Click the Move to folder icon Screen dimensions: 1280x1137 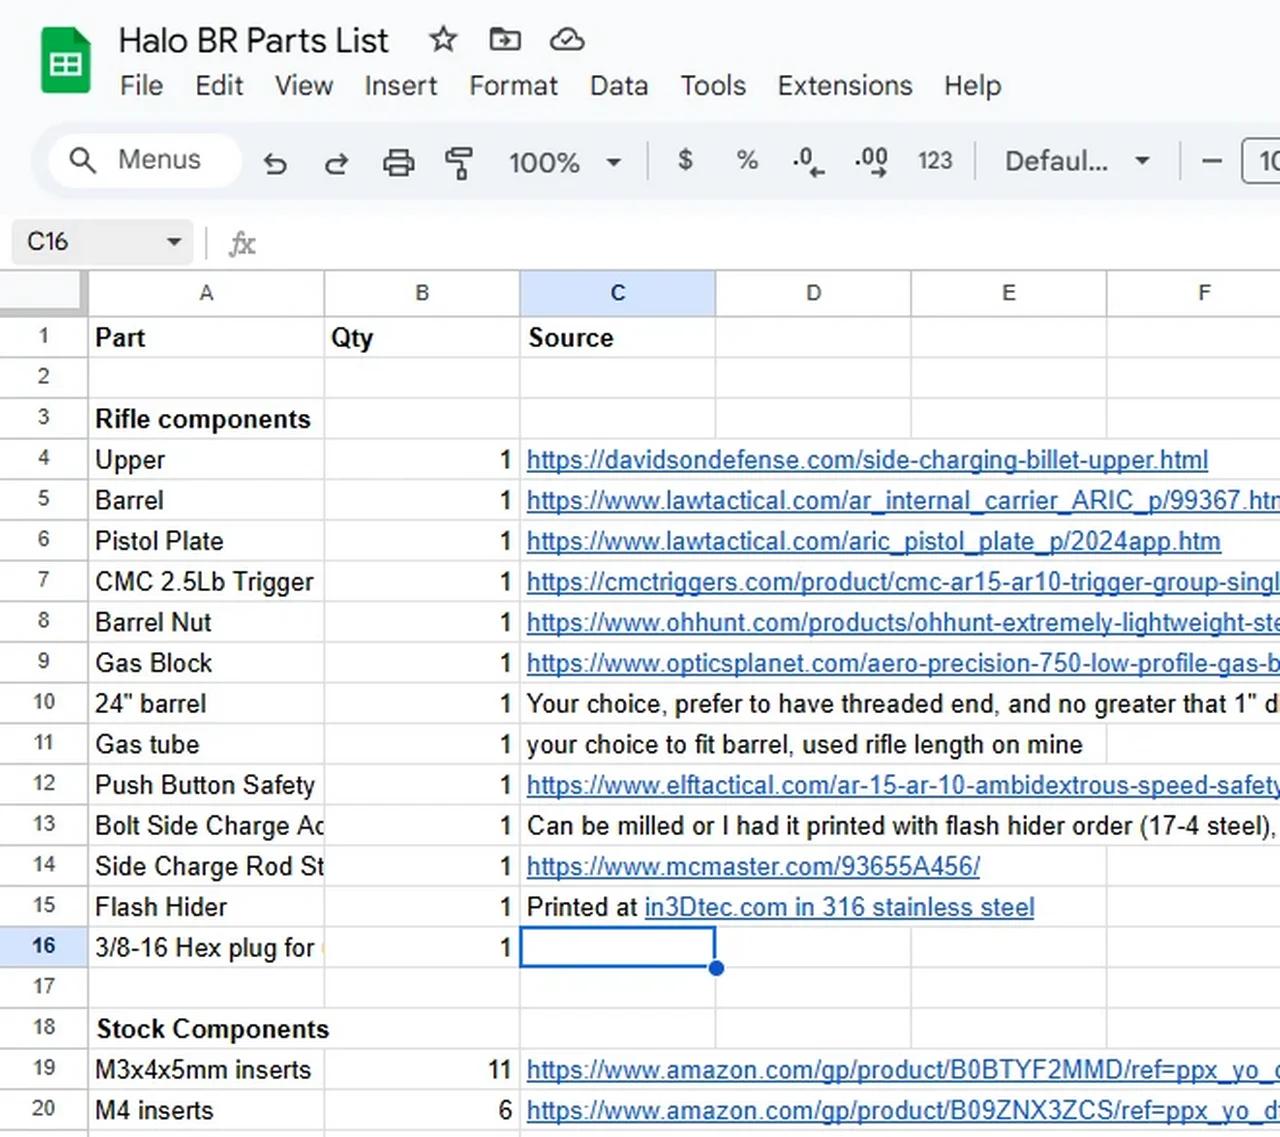(505, 40)
